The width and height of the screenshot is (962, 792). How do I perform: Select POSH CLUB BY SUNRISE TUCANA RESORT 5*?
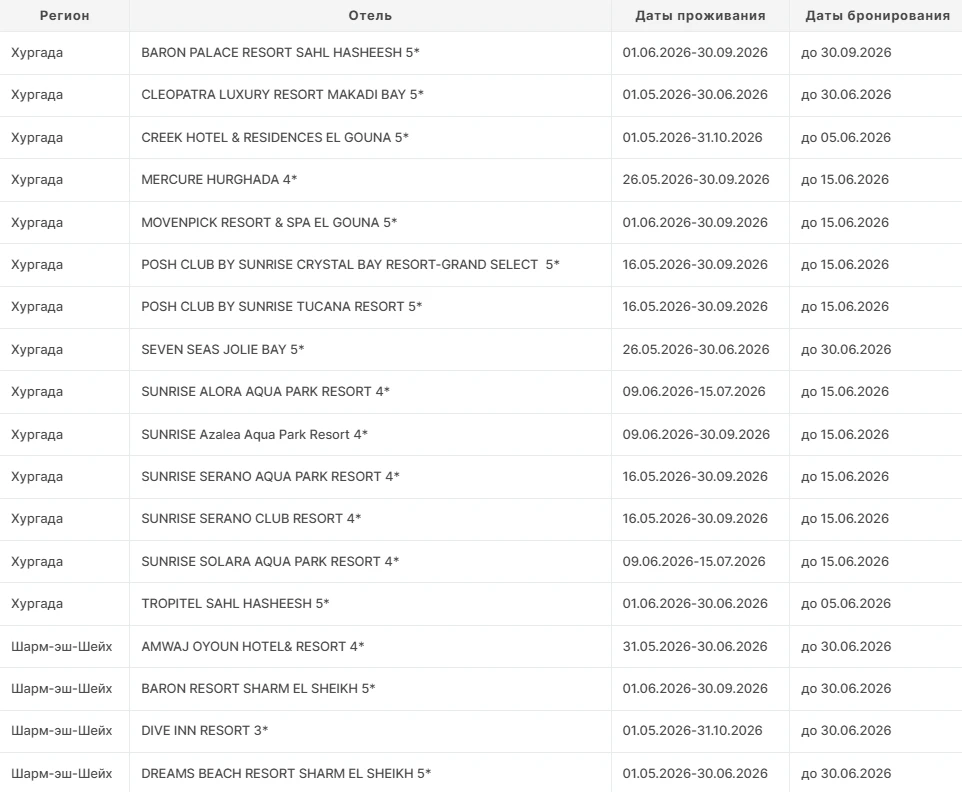click(282, 307)
